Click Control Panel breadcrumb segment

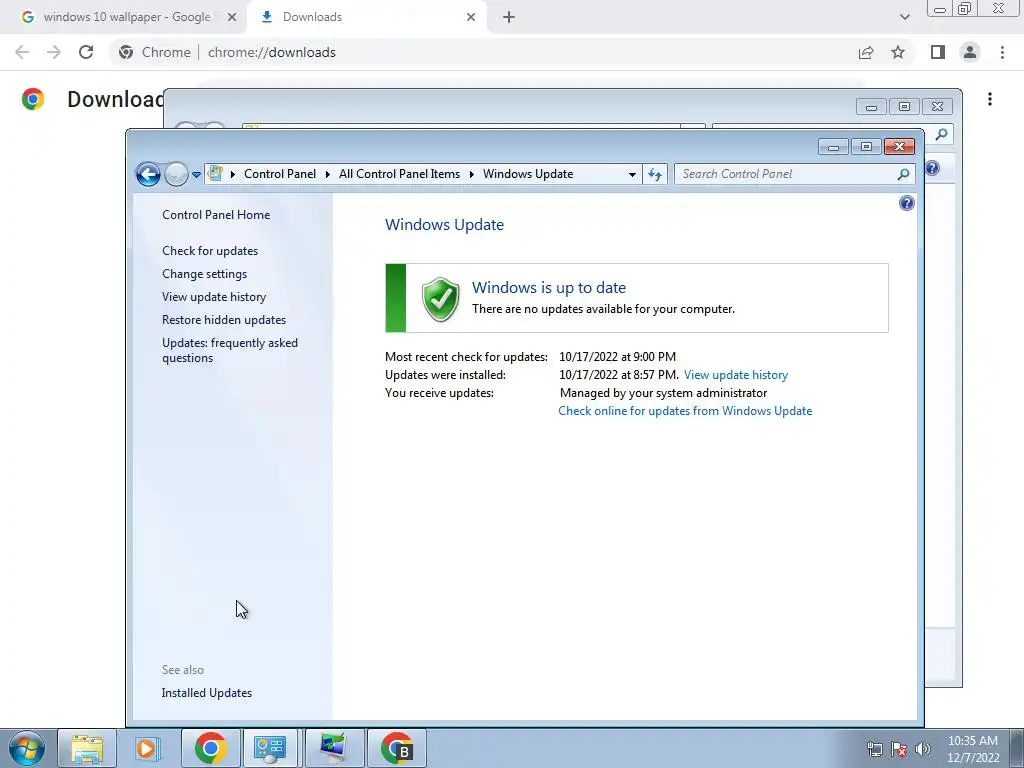[x=280, y=174]
